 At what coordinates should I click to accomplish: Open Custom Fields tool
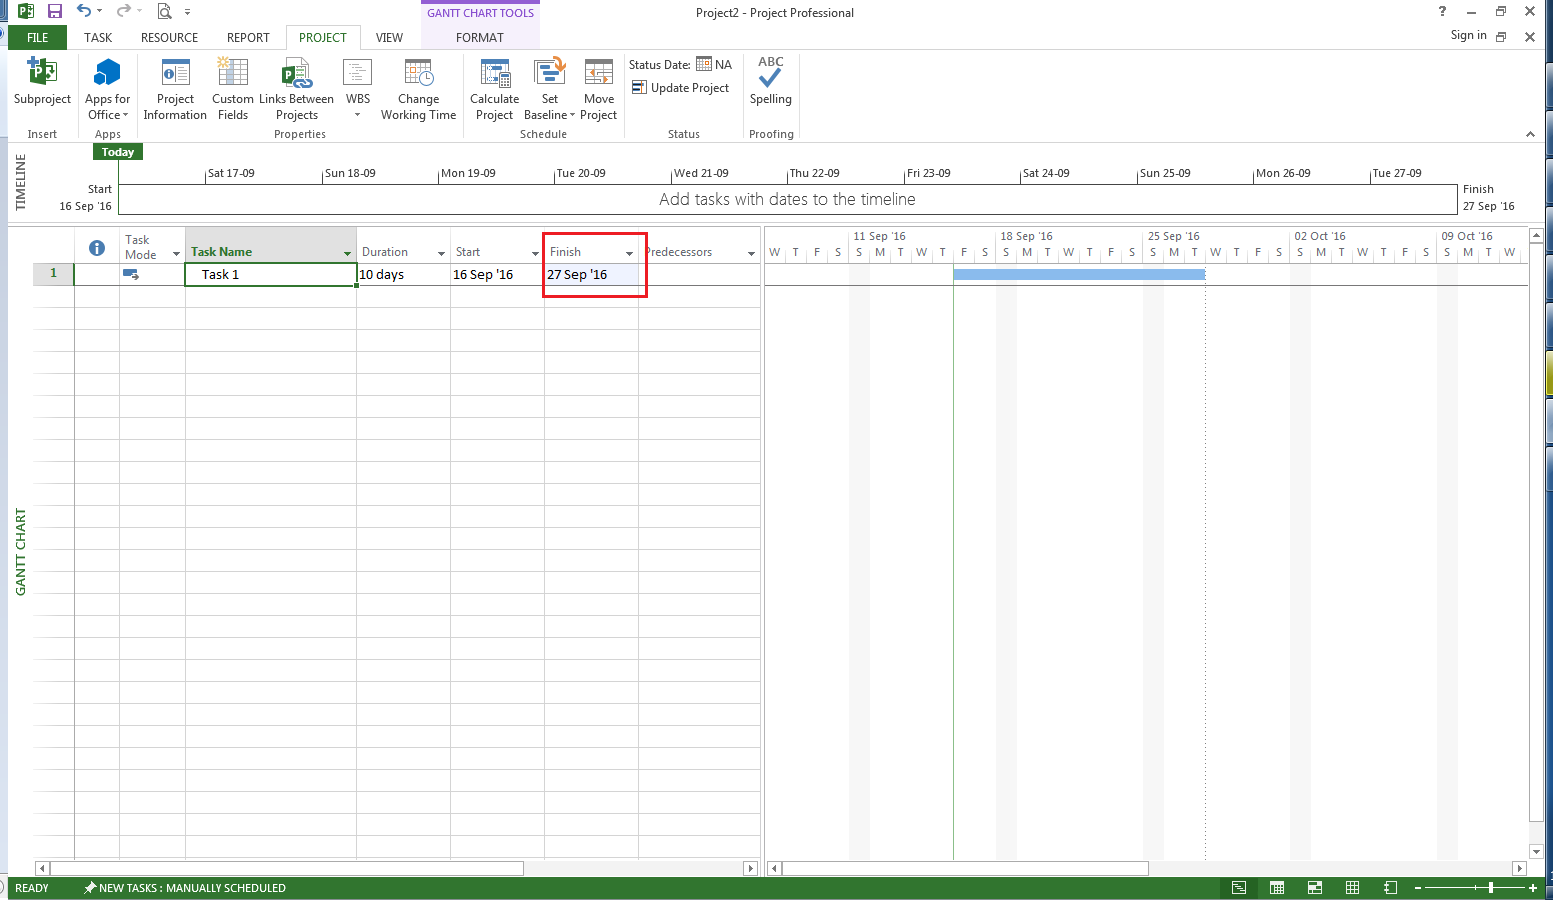[x=232, y=74]
